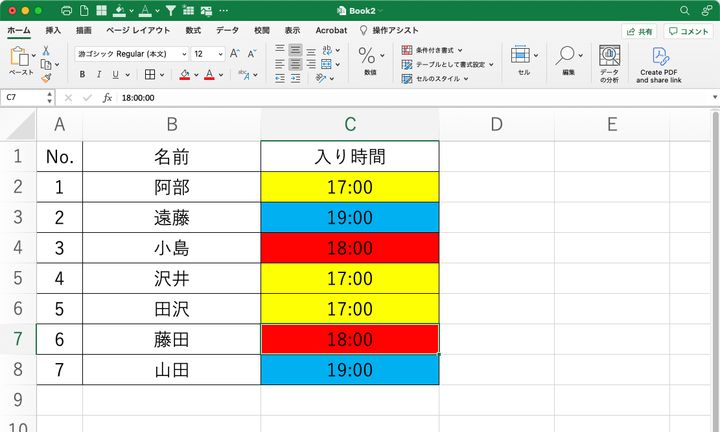
Task: Toggle bold formatting
Action: click(82, 74)
